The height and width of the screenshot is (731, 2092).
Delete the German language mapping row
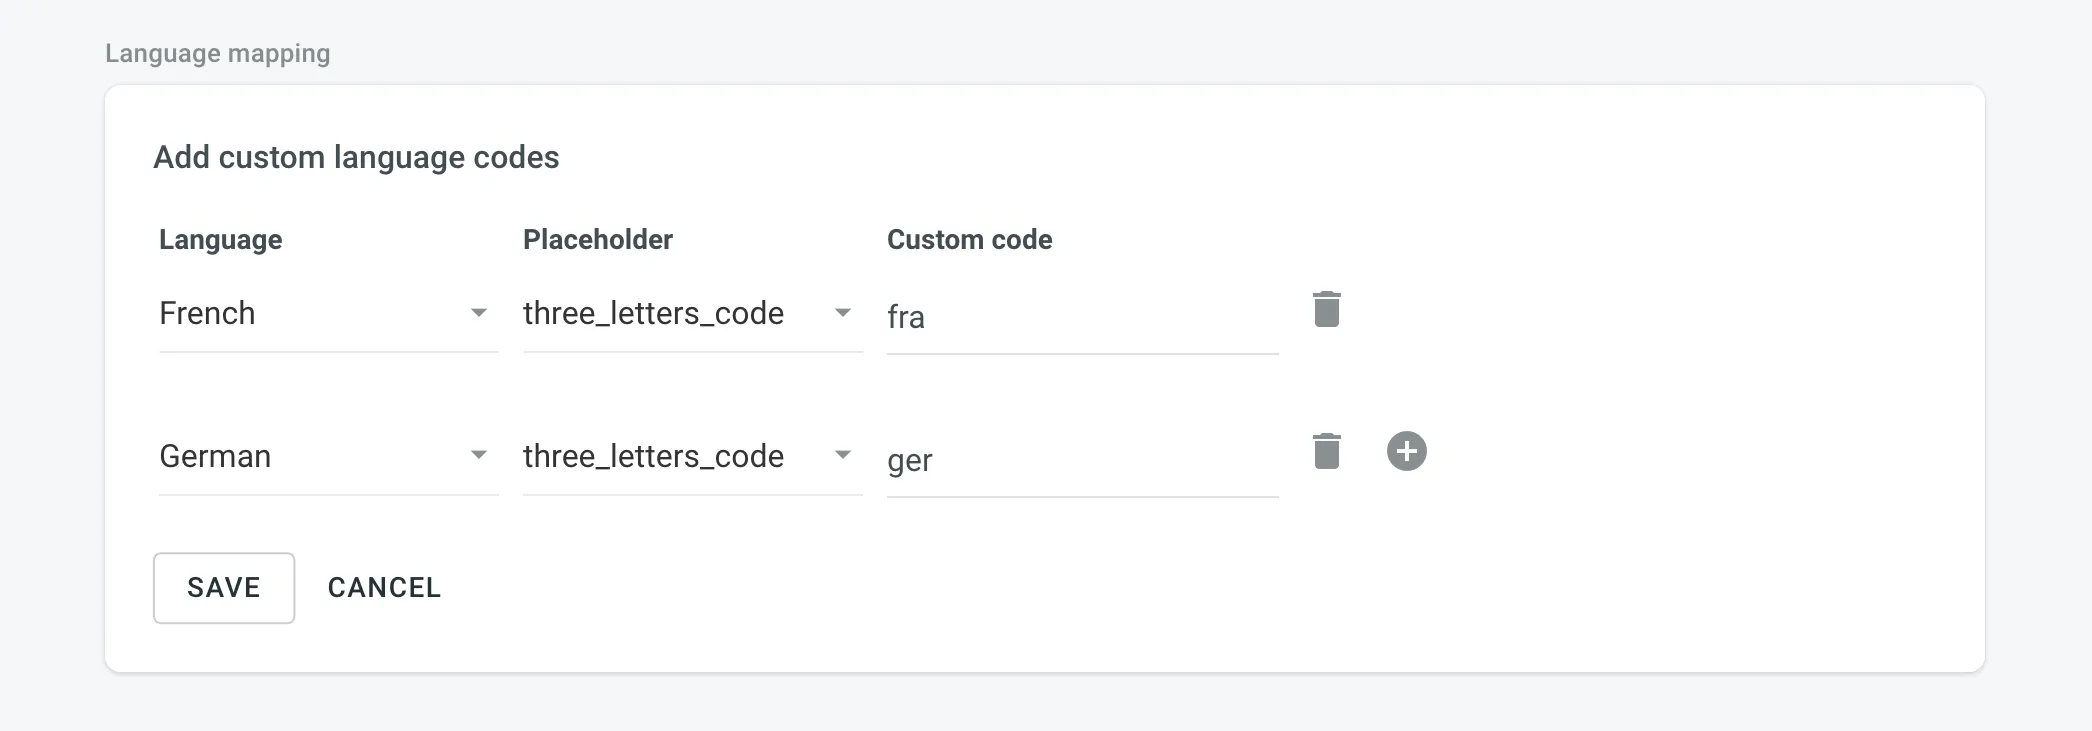pos(1327,451)
